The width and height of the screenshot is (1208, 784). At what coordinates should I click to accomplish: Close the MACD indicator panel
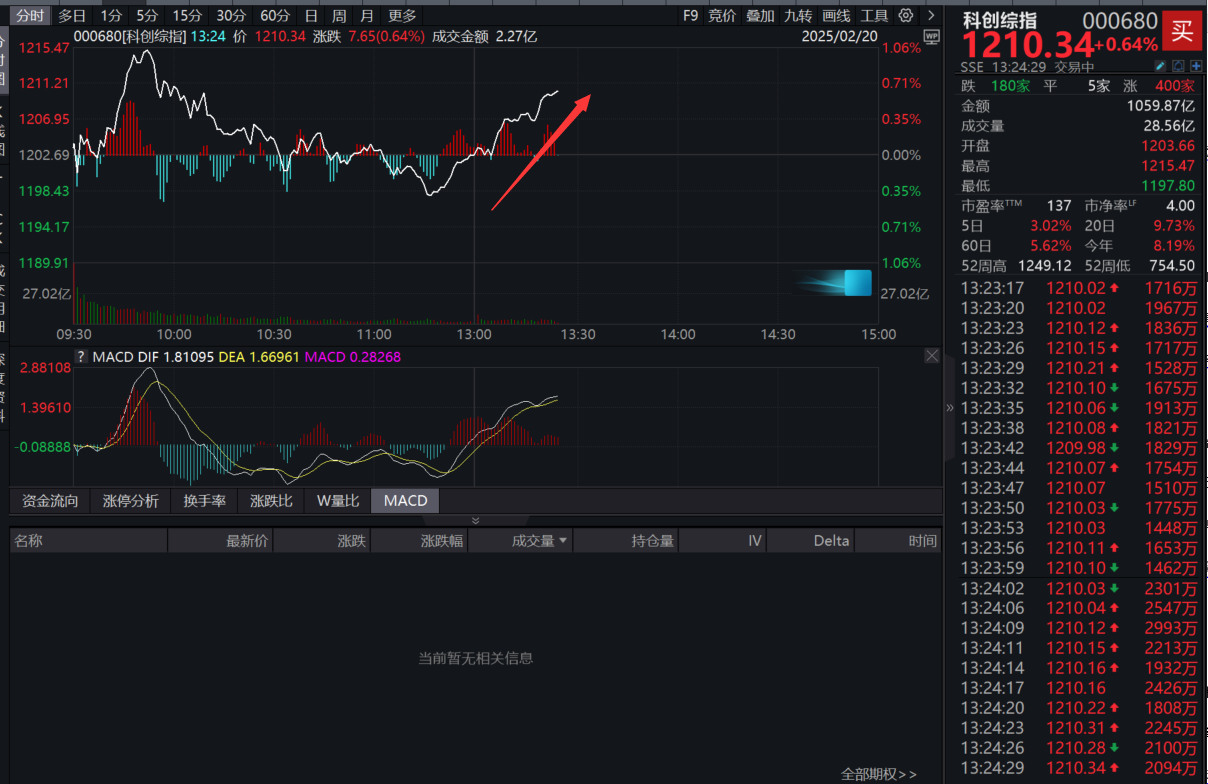tap(932, 356)
